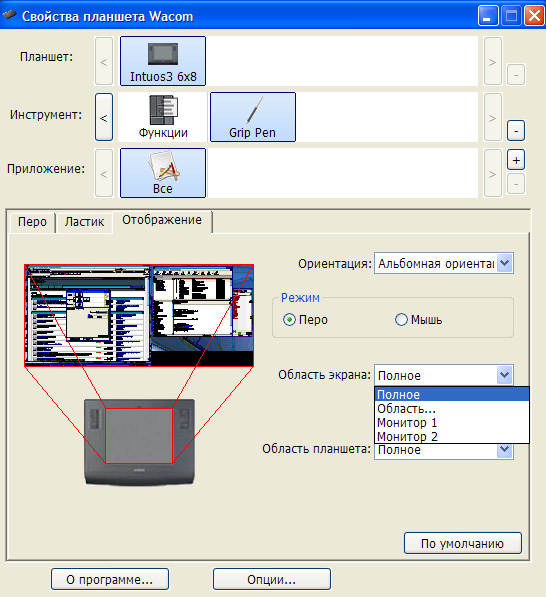Click the tablet image preview

139,442
